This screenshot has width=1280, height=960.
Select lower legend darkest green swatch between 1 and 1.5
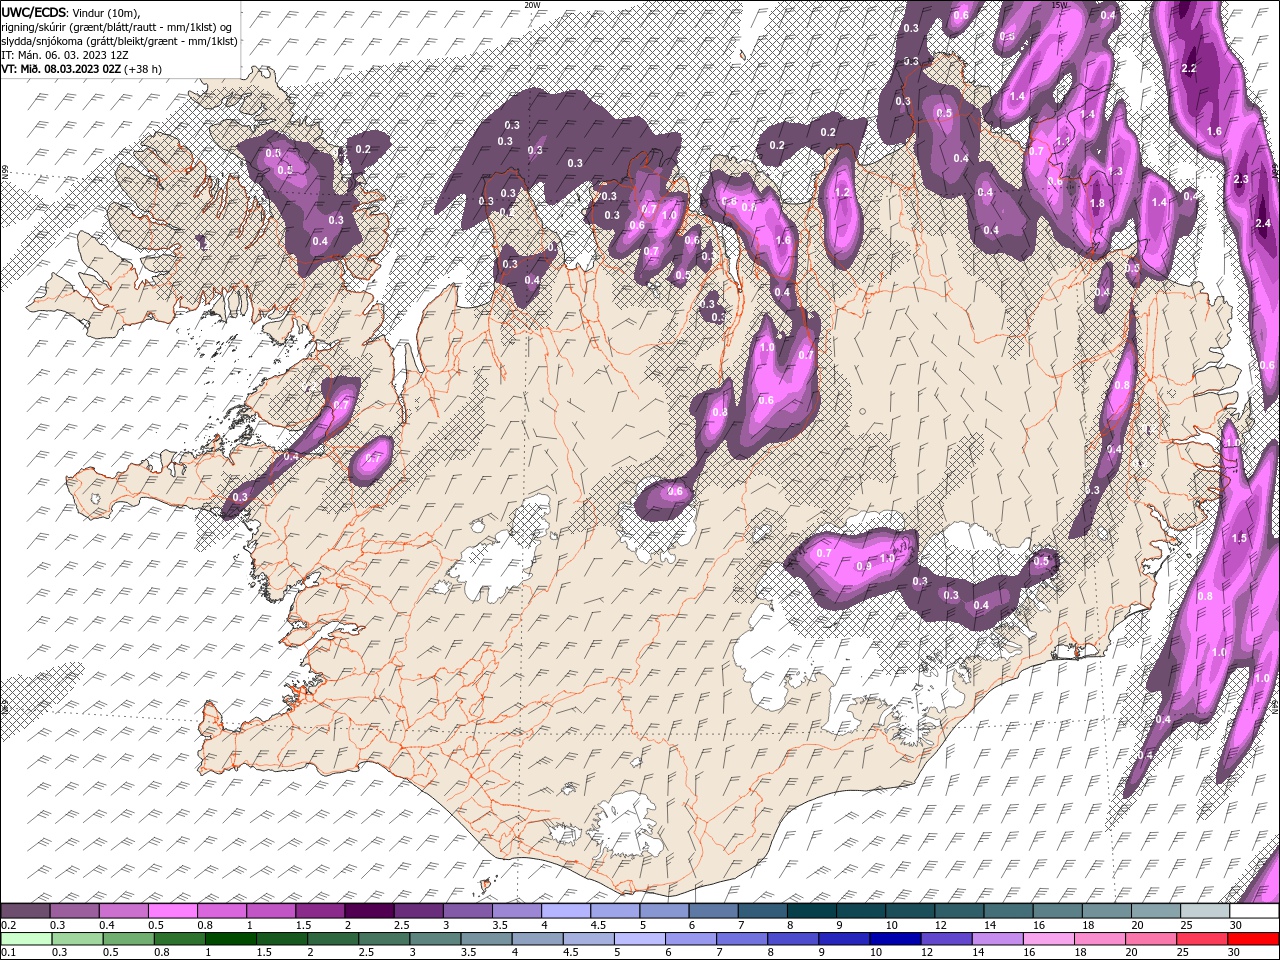[231, 939]
